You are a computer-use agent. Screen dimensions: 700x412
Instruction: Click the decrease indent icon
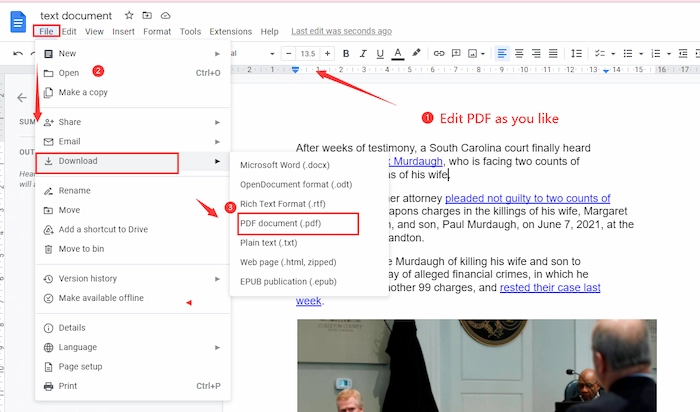click(683, 54)
